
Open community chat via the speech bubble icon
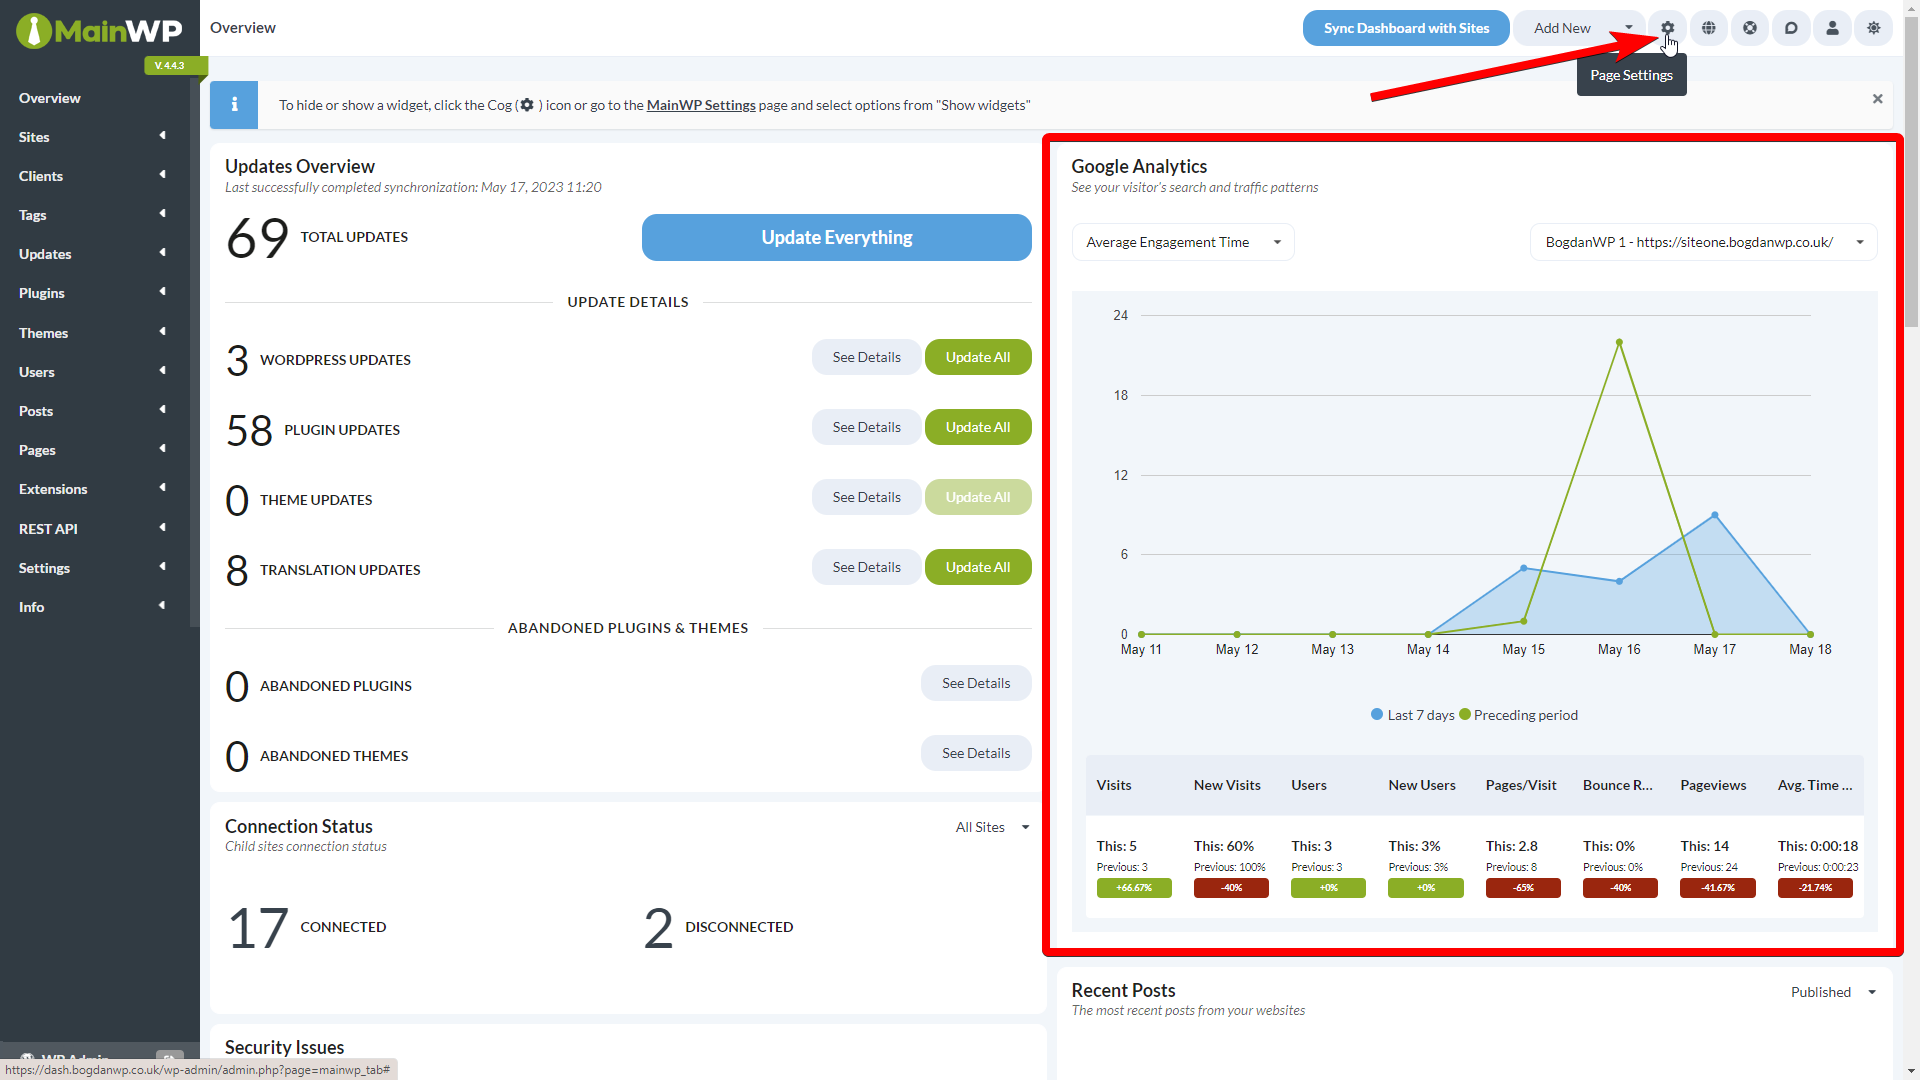click(1790, 28)
